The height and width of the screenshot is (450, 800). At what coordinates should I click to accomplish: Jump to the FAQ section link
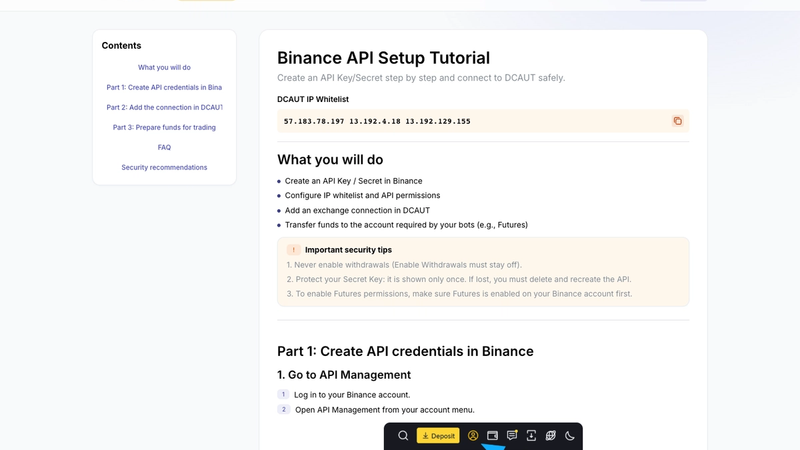click(164, 147)
